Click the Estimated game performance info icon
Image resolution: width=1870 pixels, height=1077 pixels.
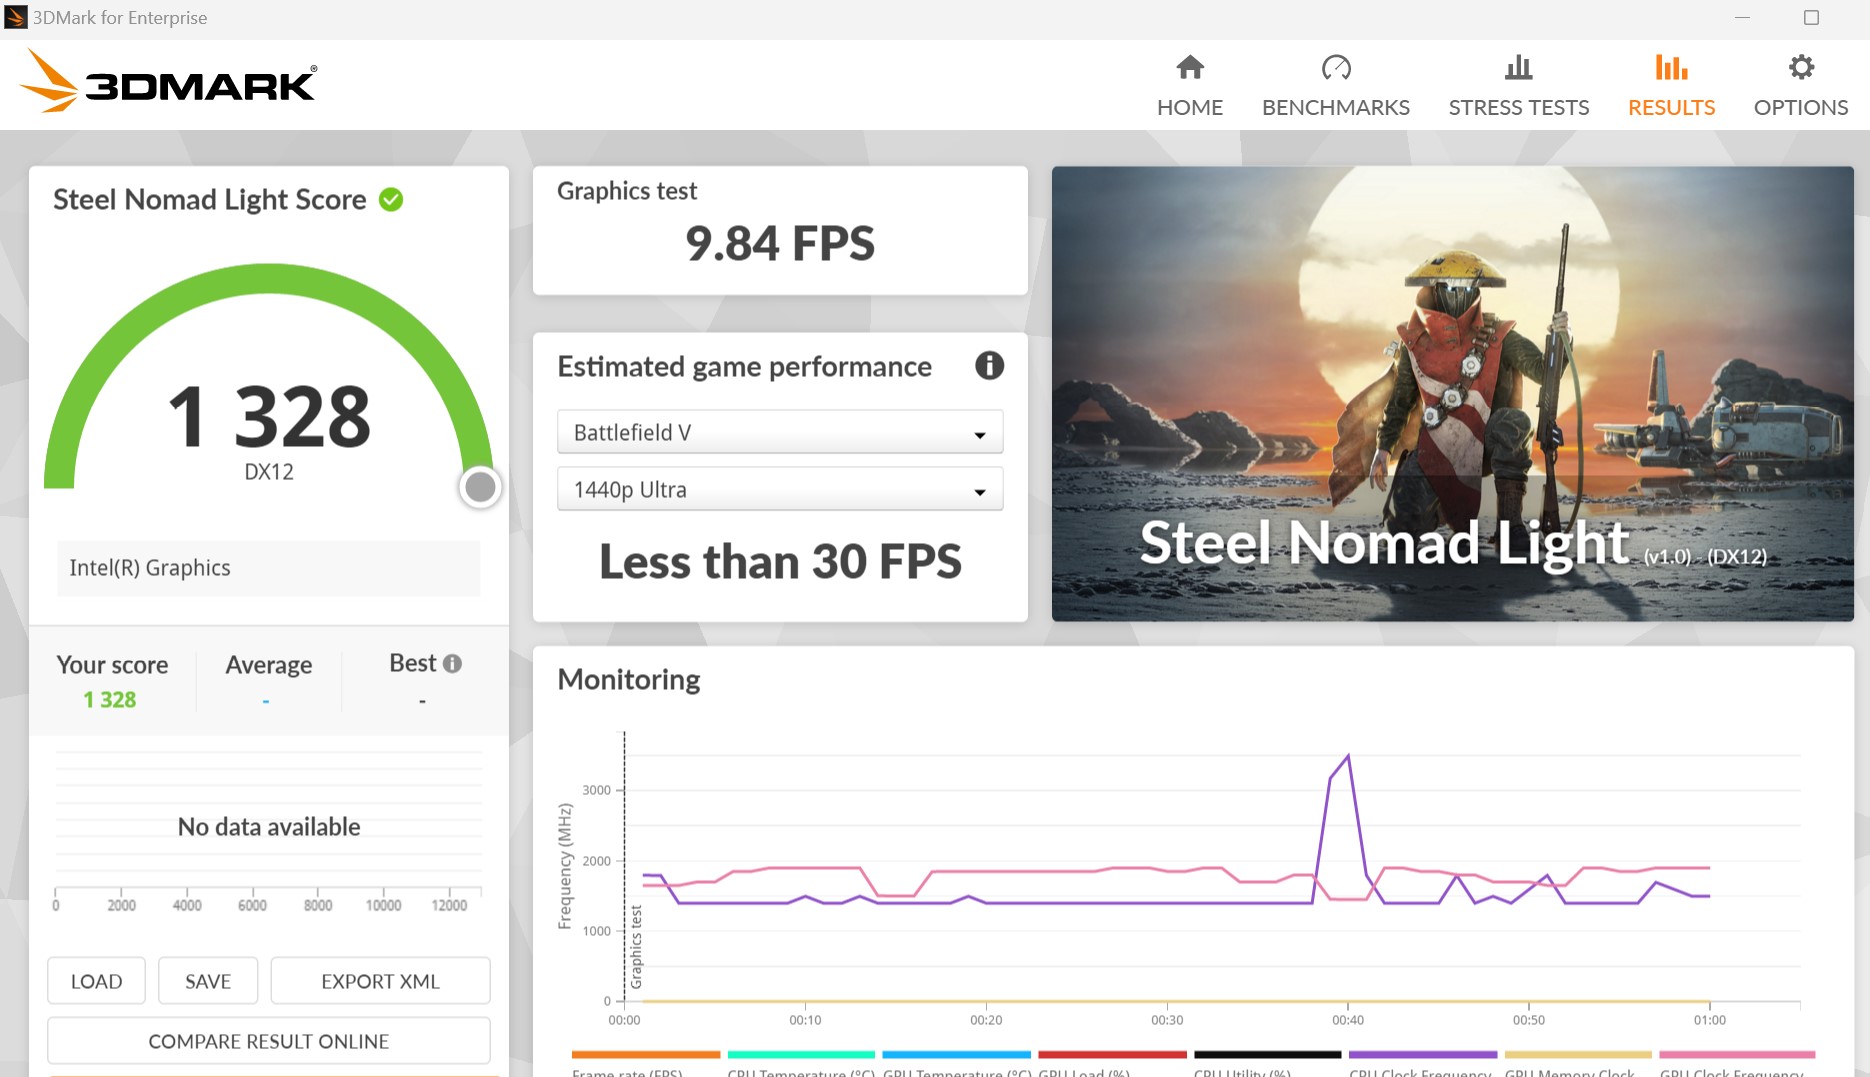pyautogui.click(x=989, y=366)
